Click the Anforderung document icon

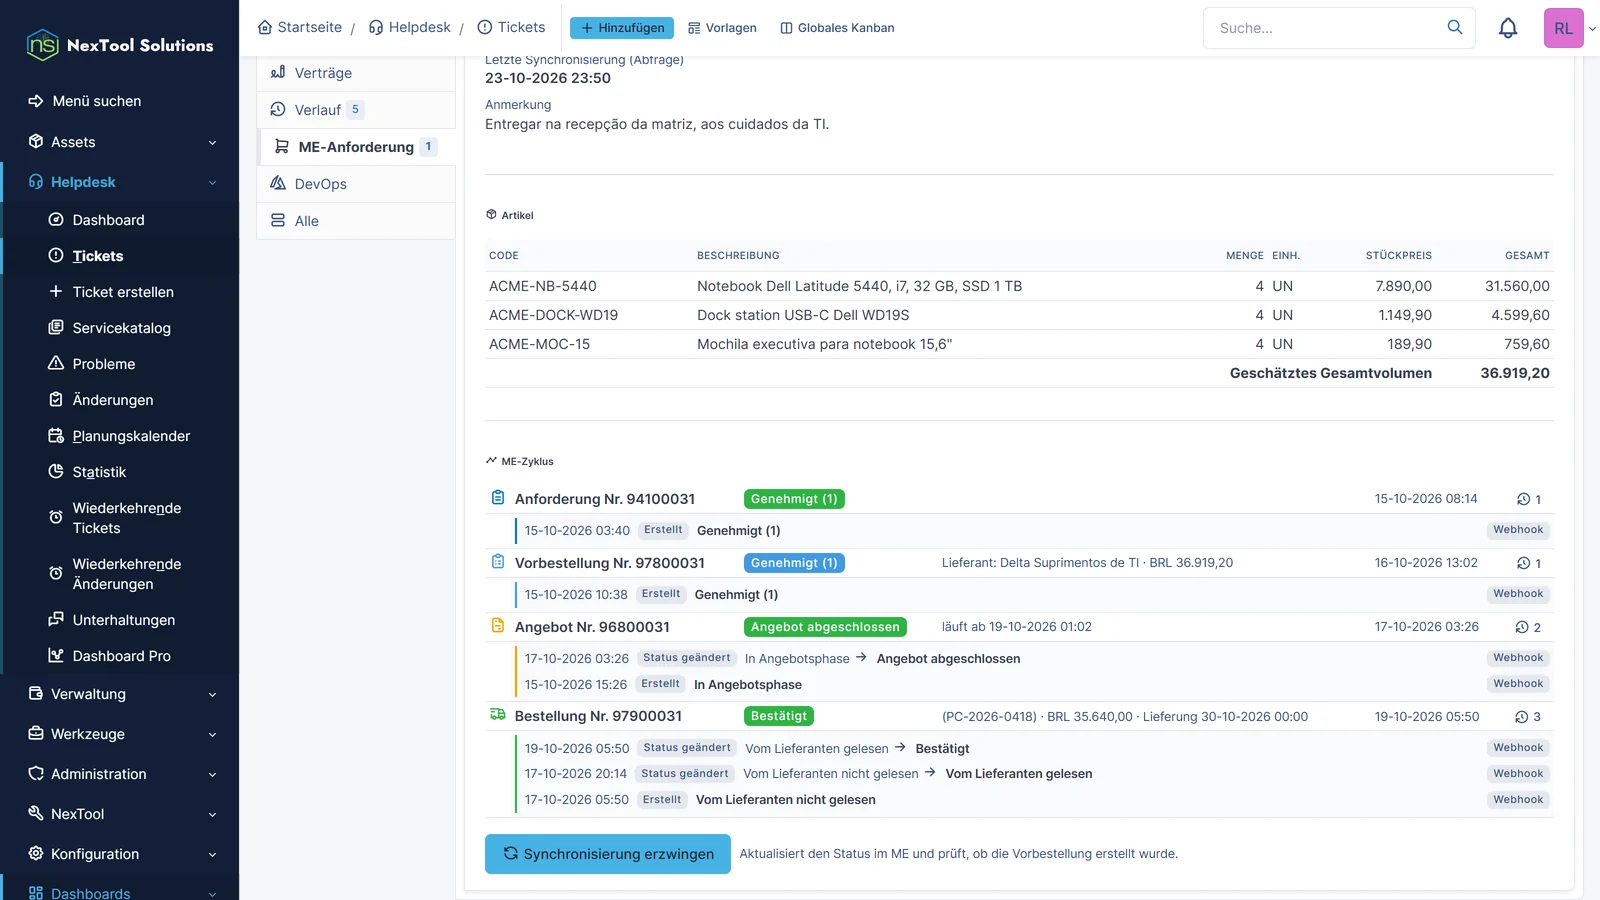tap(498, 498)
